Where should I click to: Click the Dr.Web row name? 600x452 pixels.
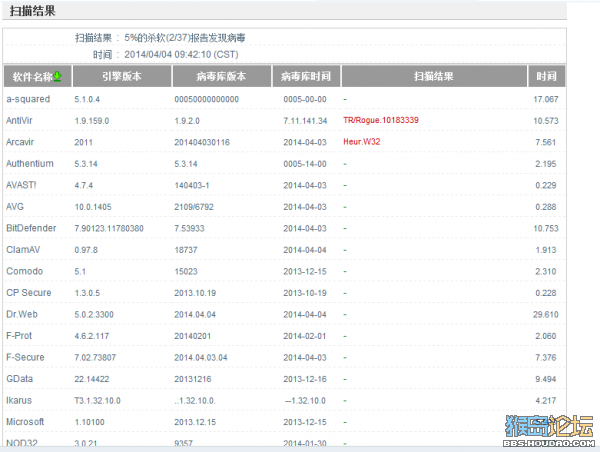coord(22,314)
